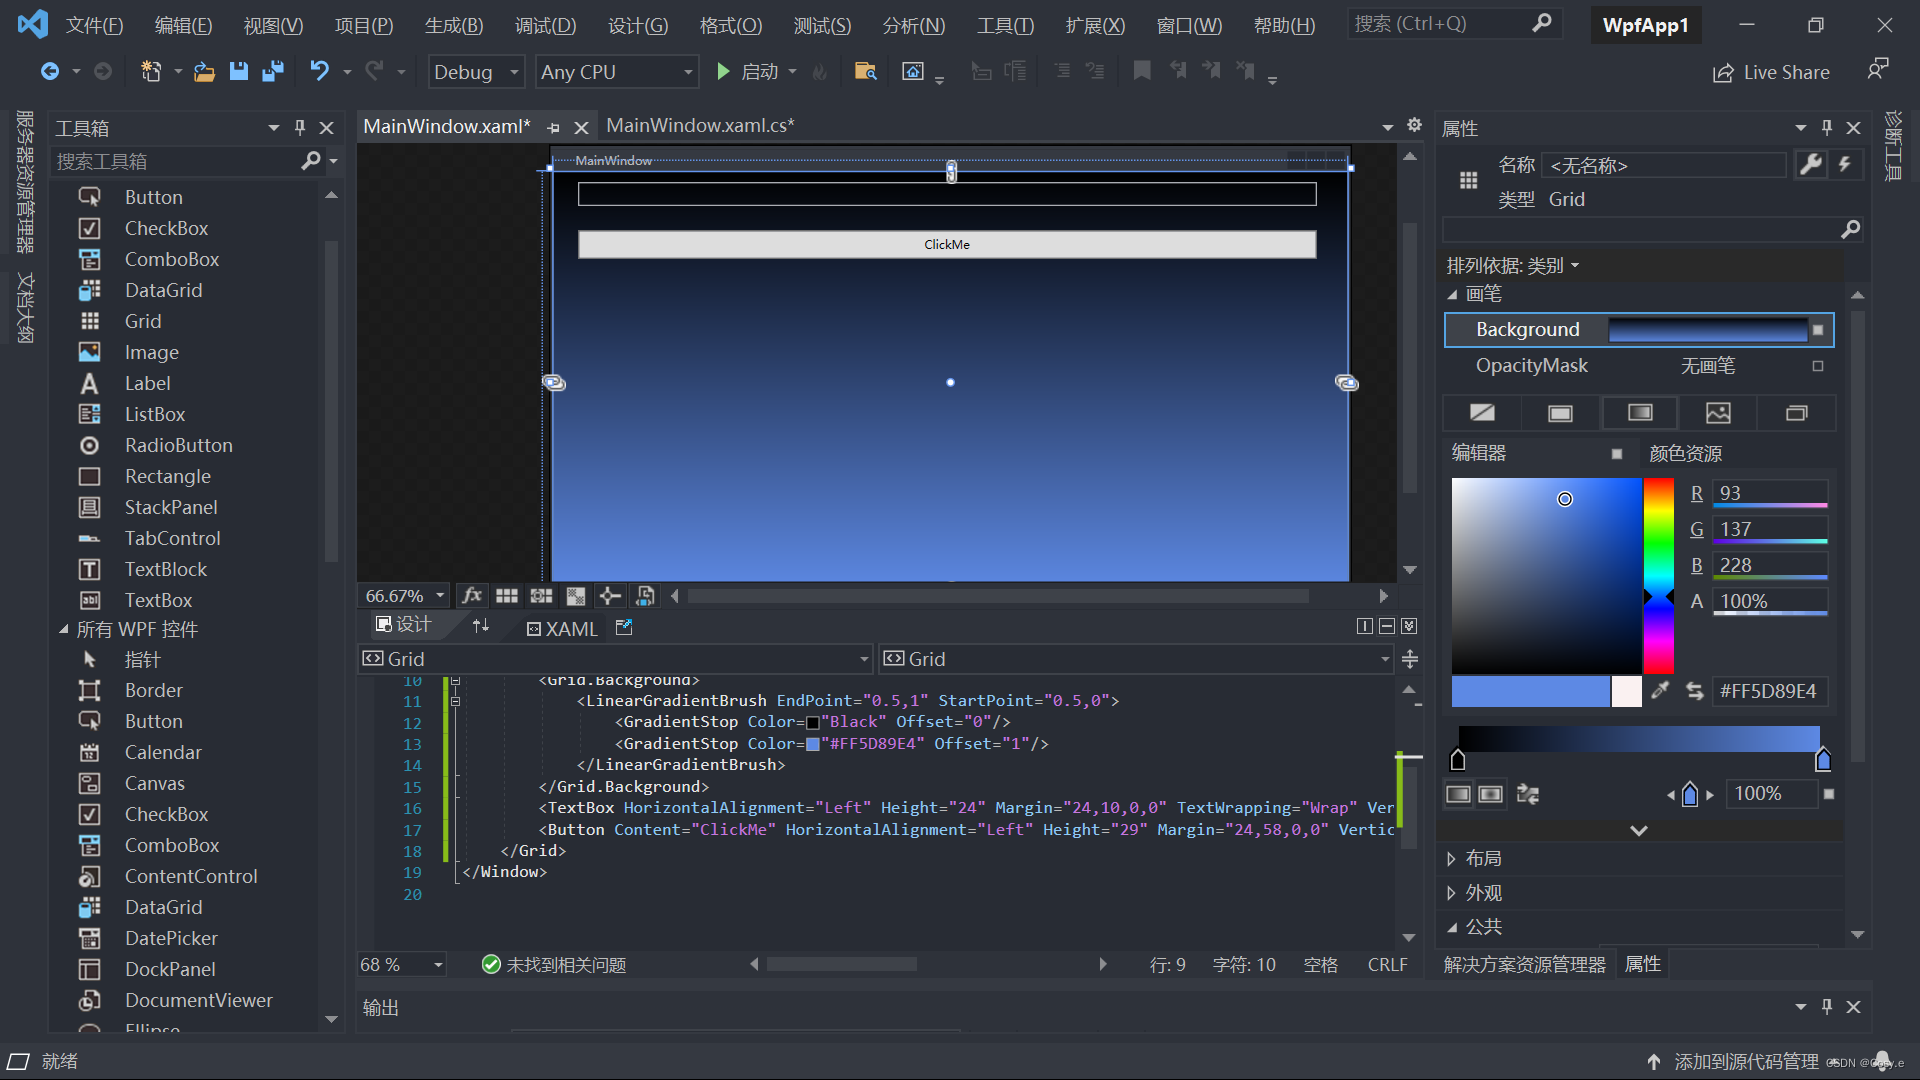Click the blue gradient stop marker

1822,761
